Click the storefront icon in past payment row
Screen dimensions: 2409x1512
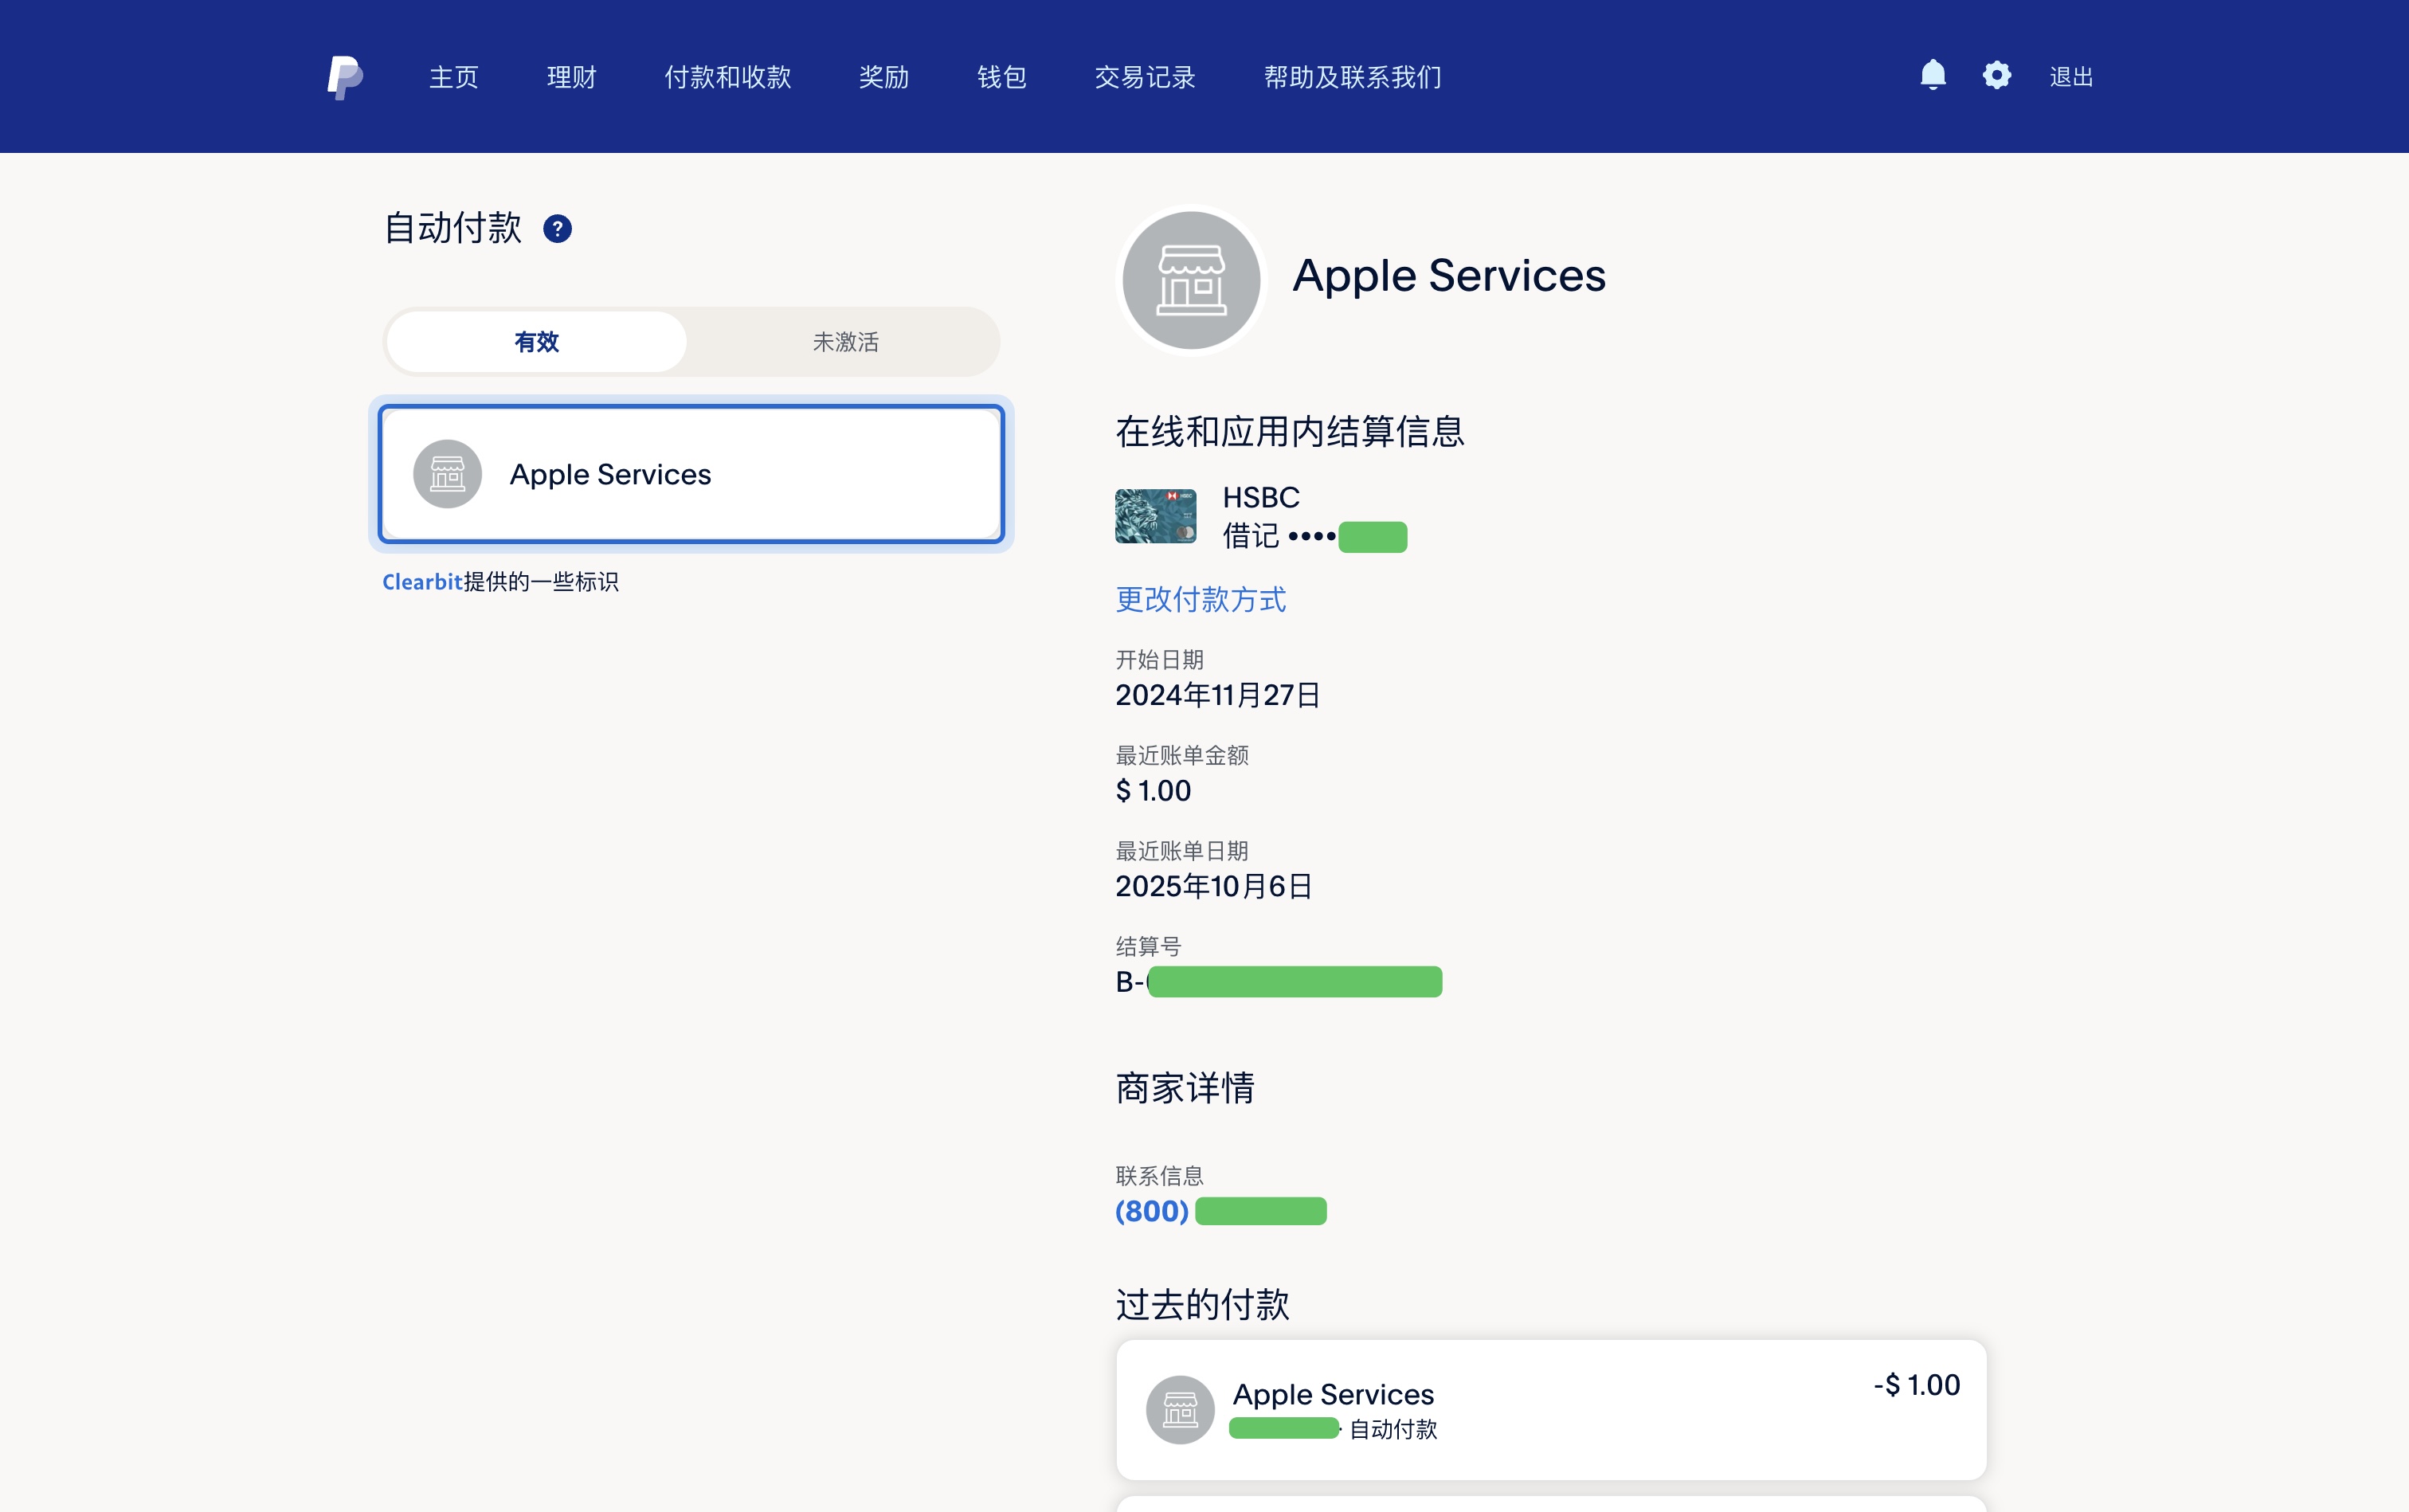(x=1179, y=1409)
